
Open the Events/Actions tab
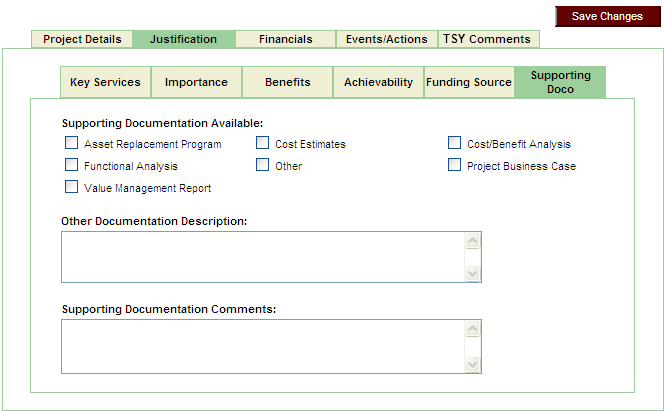point(386,39)
